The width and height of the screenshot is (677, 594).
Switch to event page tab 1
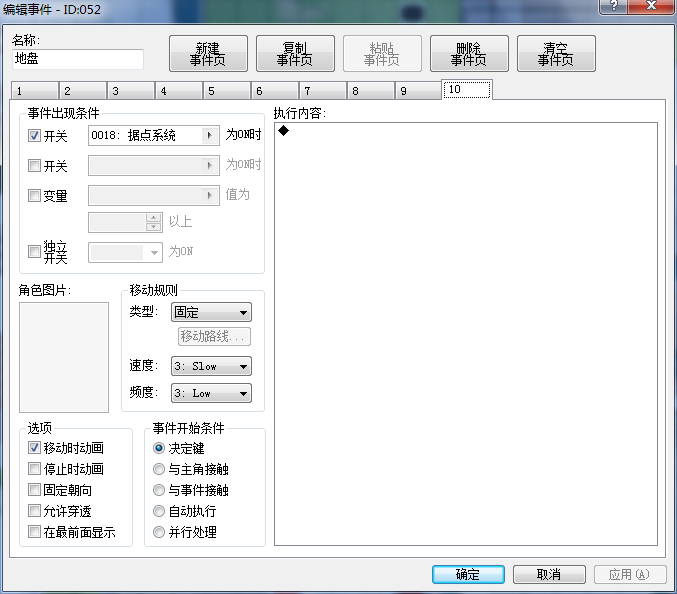pos(35,91)
